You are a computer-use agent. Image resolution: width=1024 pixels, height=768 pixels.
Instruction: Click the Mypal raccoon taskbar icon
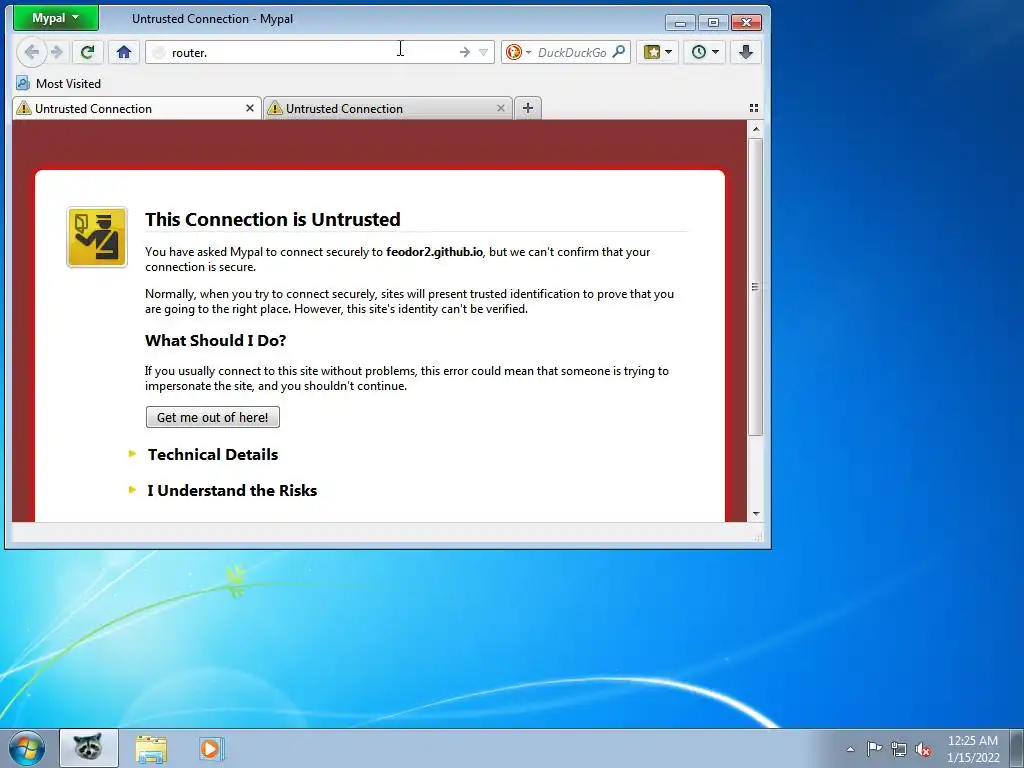tap(89, 748)
